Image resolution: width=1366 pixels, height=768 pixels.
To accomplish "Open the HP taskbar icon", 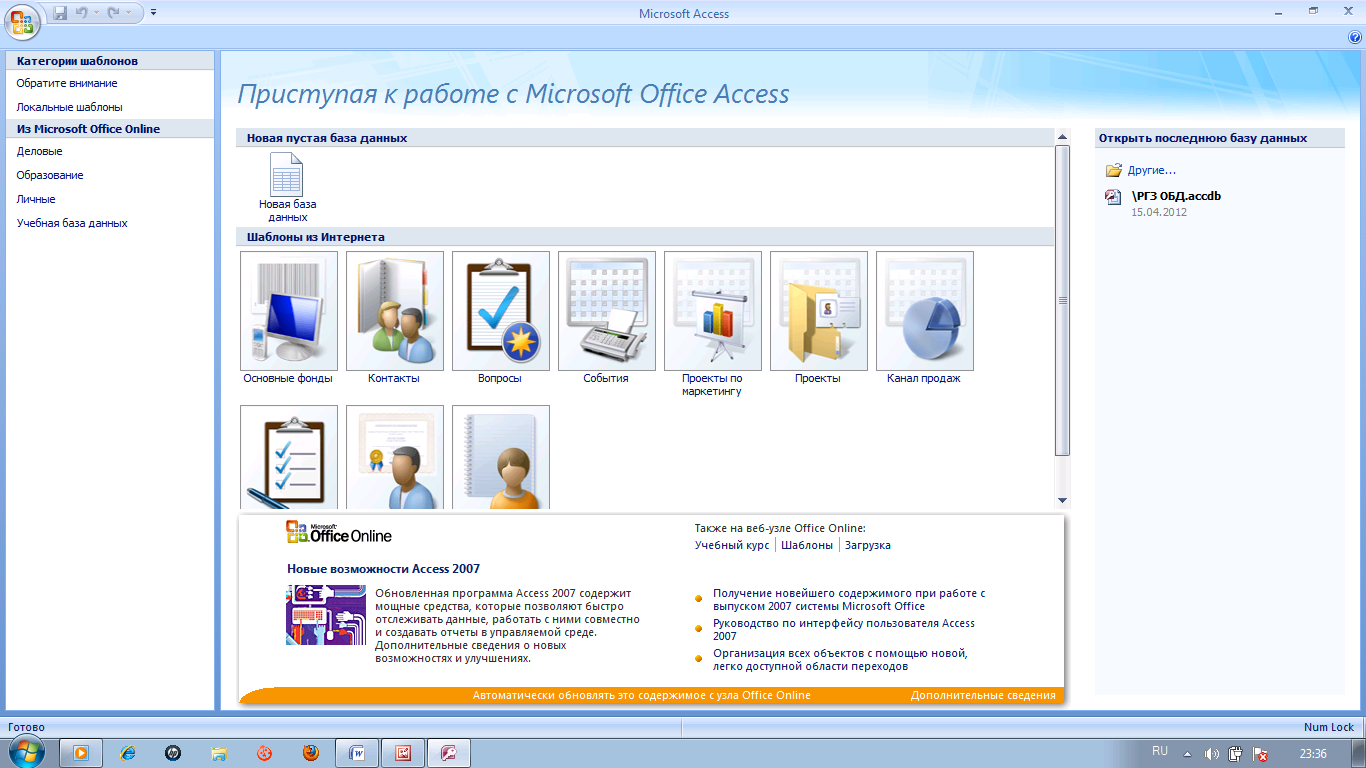I will click(x=172, y=753).
